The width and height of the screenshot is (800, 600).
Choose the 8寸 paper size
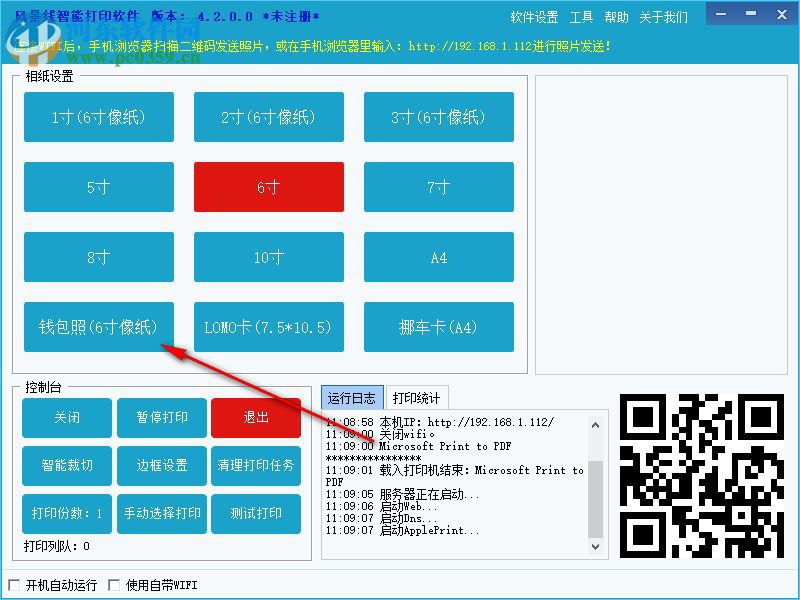98,257
